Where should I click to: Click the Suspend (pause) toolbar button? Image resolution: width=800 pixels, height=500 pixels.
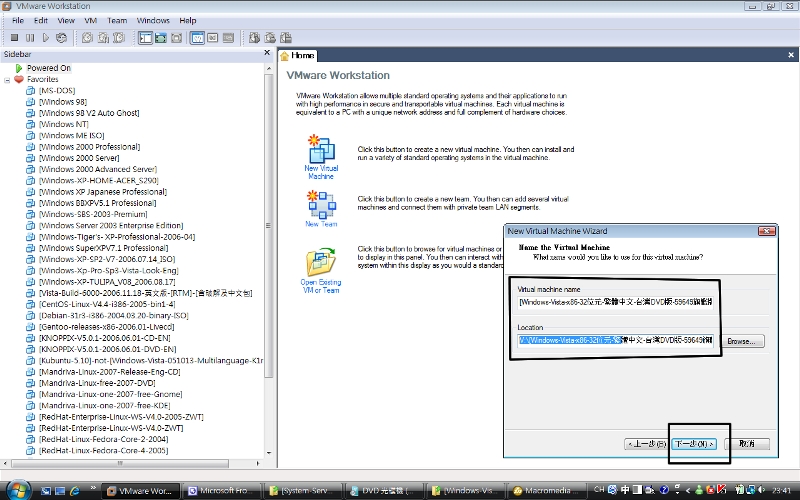tap(30, 38)
